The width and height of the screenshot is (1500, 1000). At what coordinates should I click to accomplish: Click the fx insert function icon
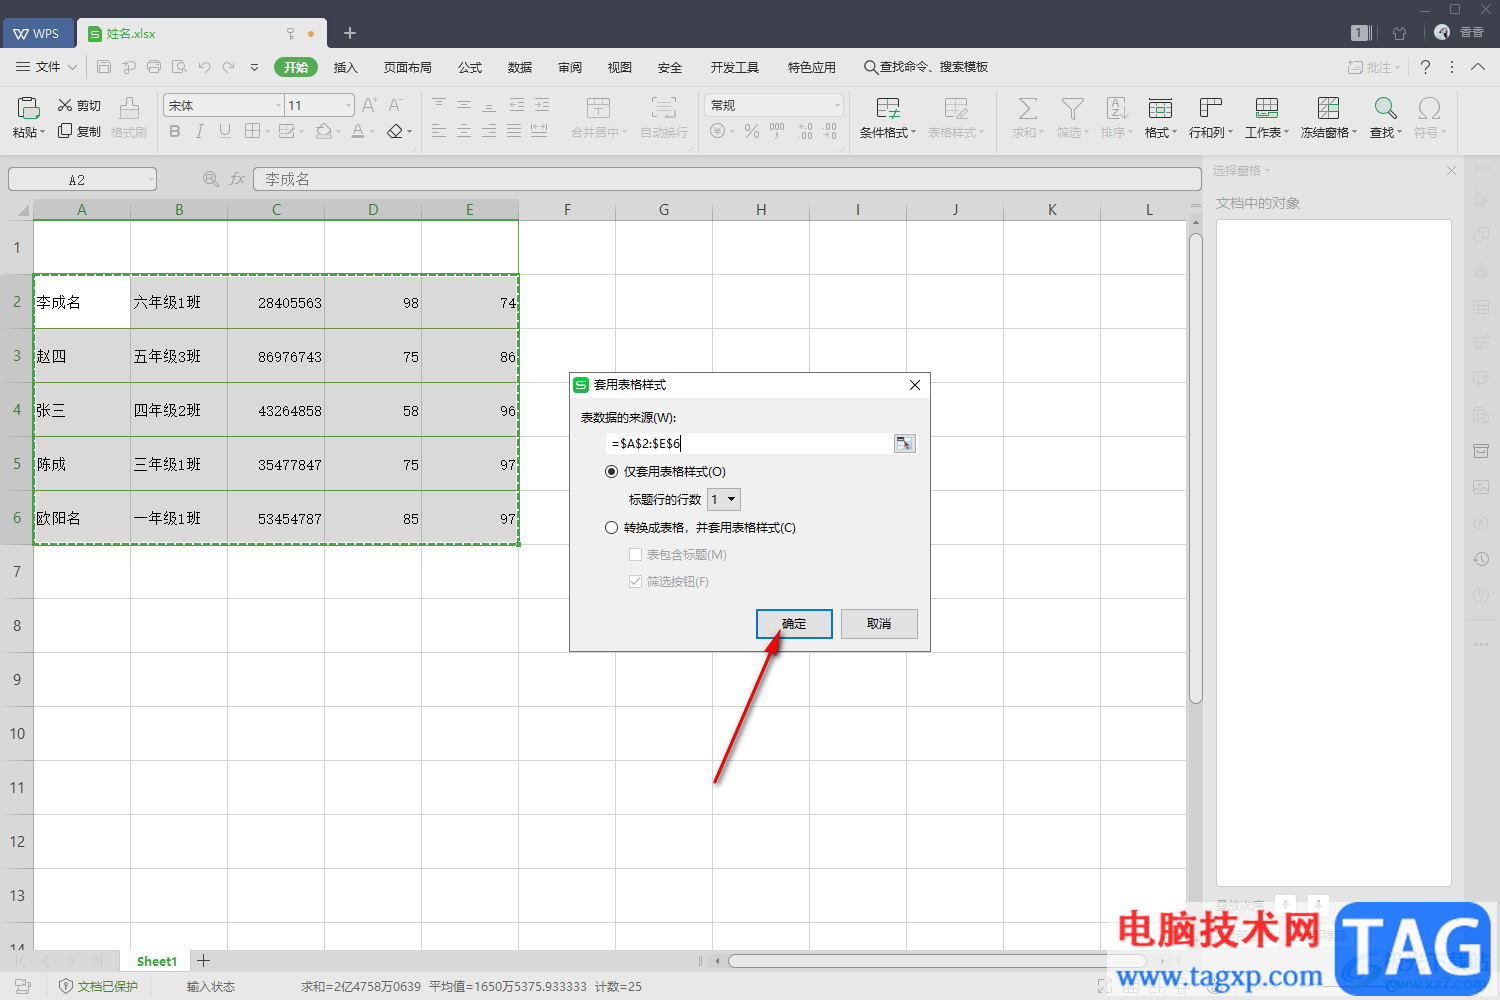(x=237, y=179)
